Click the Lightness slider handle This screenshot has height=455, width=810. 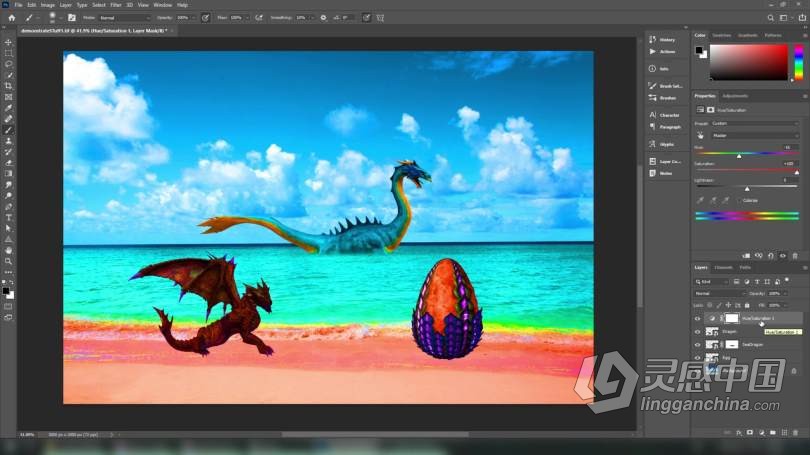[747, 189]
